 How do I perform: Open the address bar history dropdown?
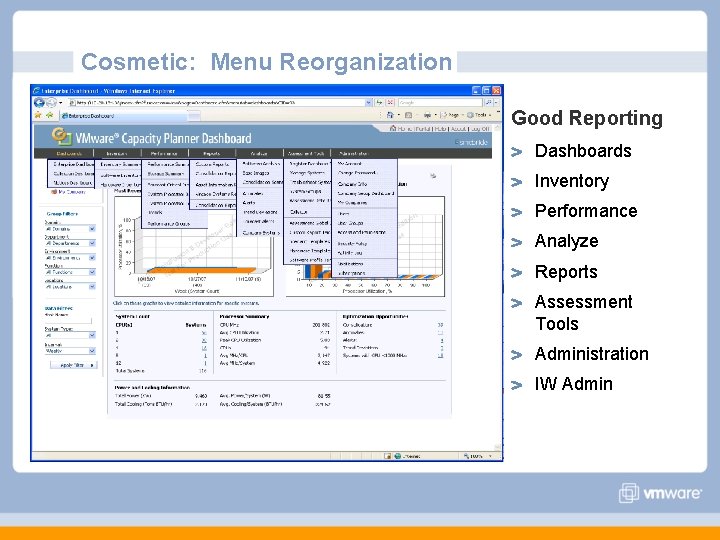(368, 102)
